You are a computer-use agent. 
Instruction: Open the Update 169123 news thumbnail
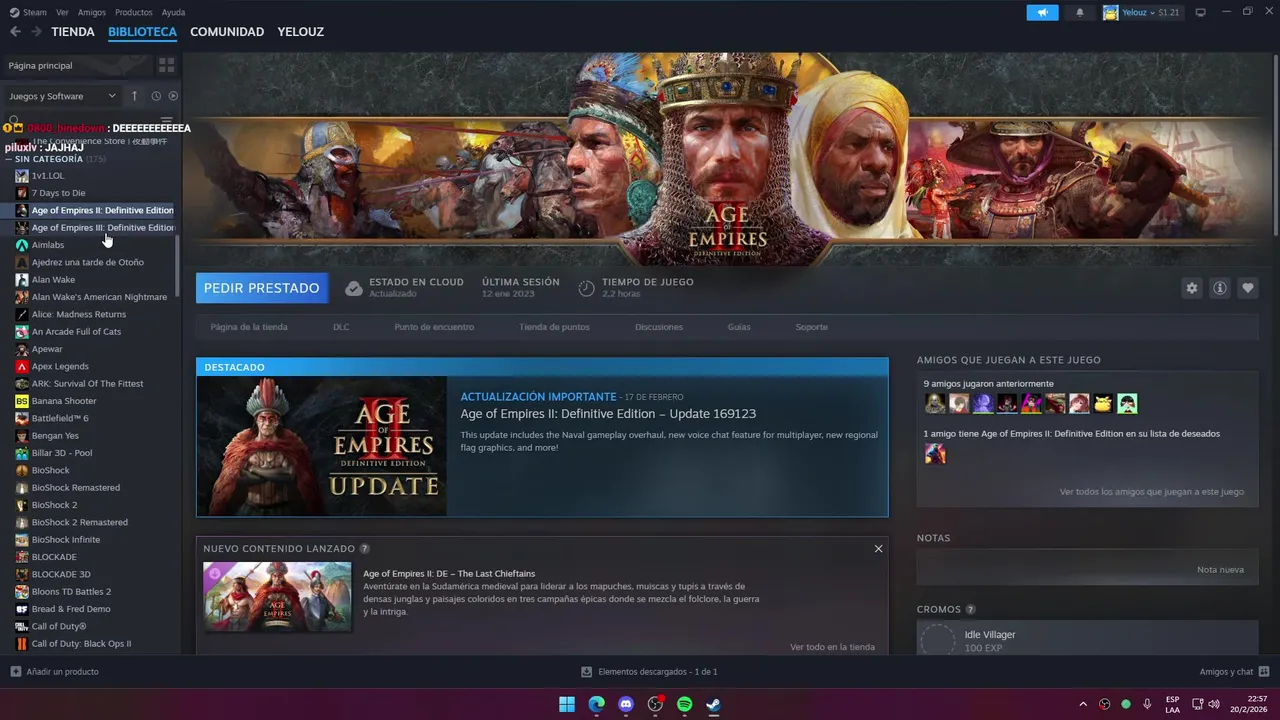coord(322,446)
